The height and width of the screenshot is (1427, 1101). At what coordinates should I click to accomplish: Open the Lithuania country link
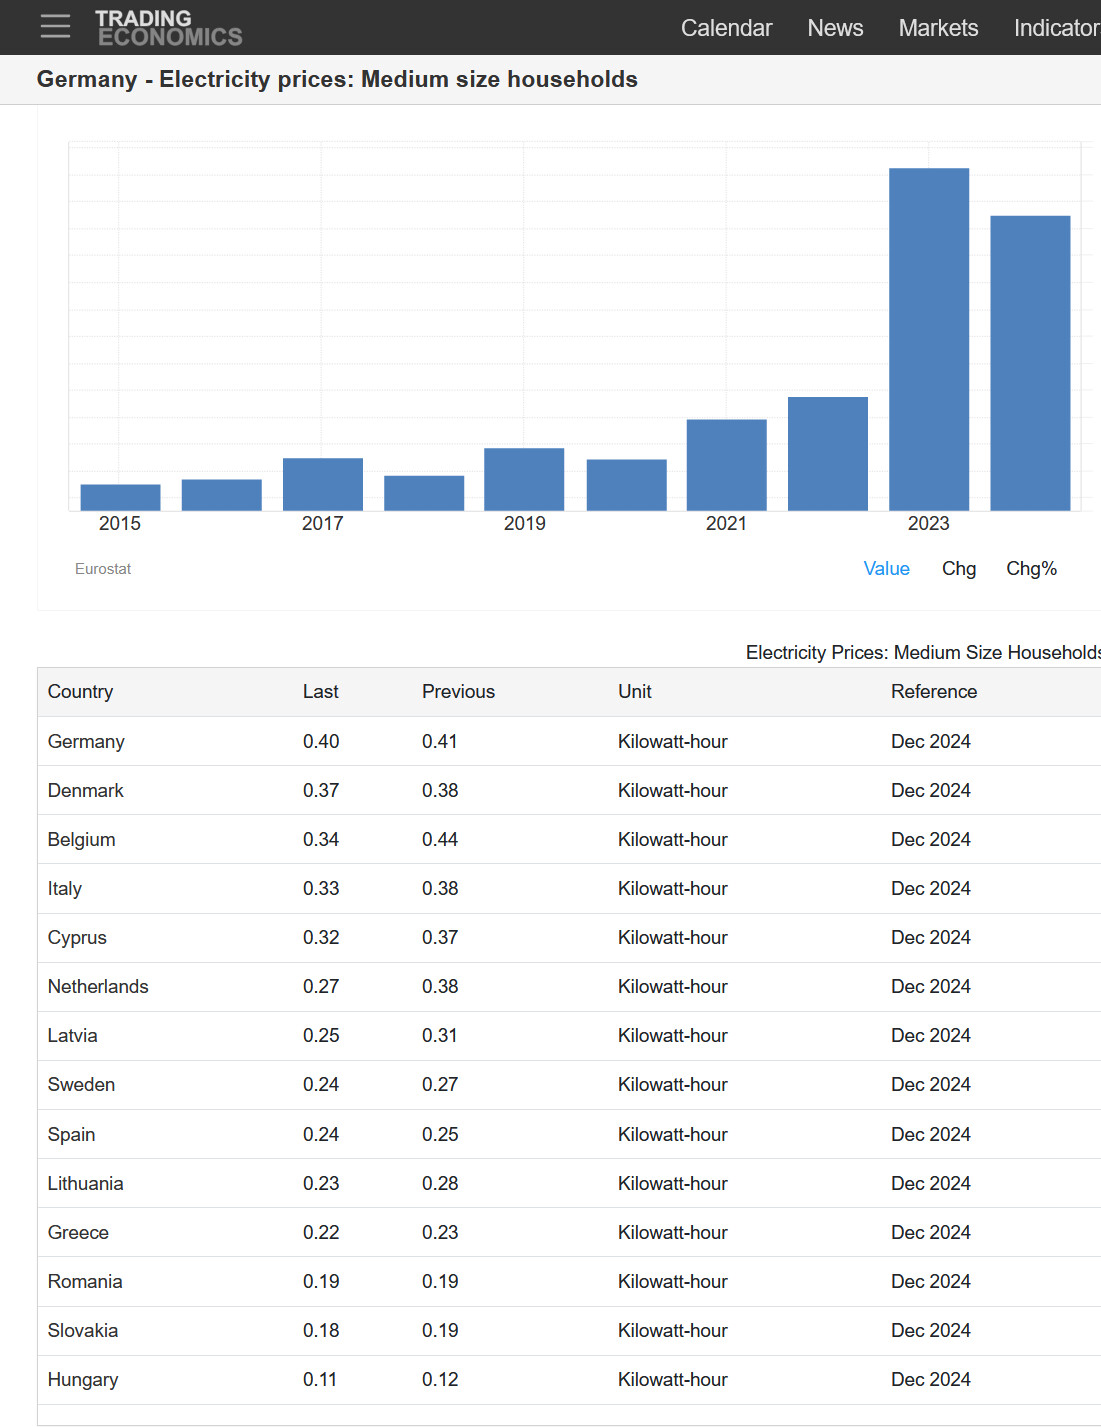pos(86,1183)
